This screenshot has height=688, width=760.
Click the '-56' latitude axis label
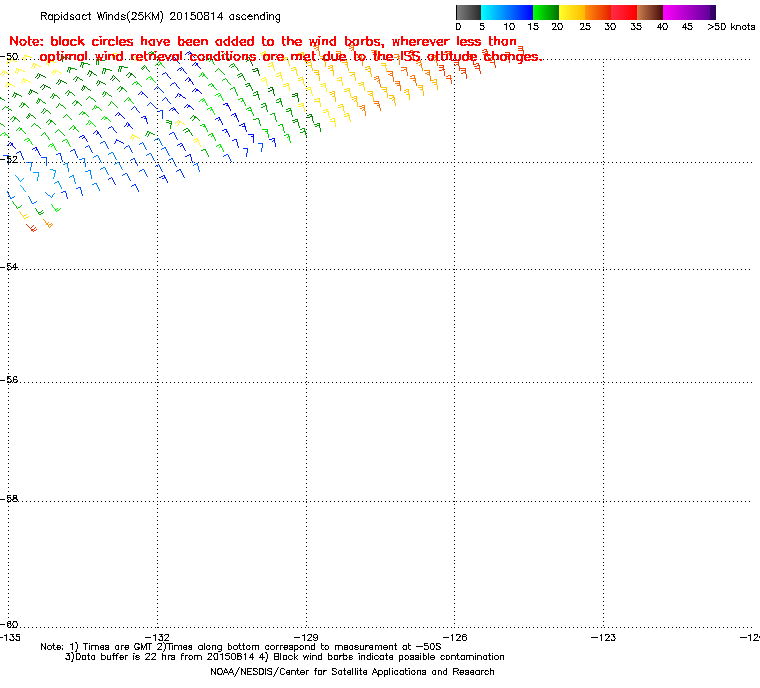click(x=9, y=380)
